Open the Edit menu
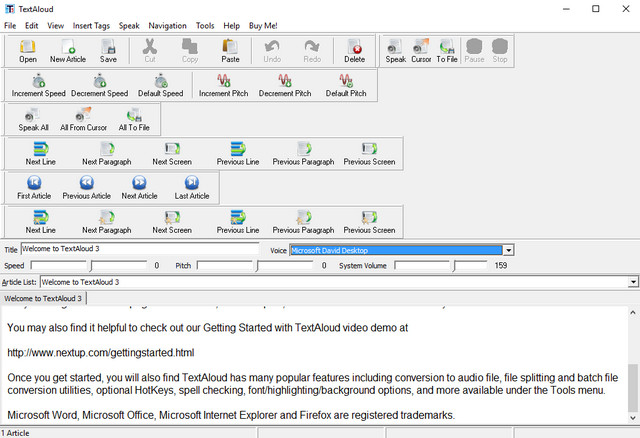 click(x=31, y=25)
